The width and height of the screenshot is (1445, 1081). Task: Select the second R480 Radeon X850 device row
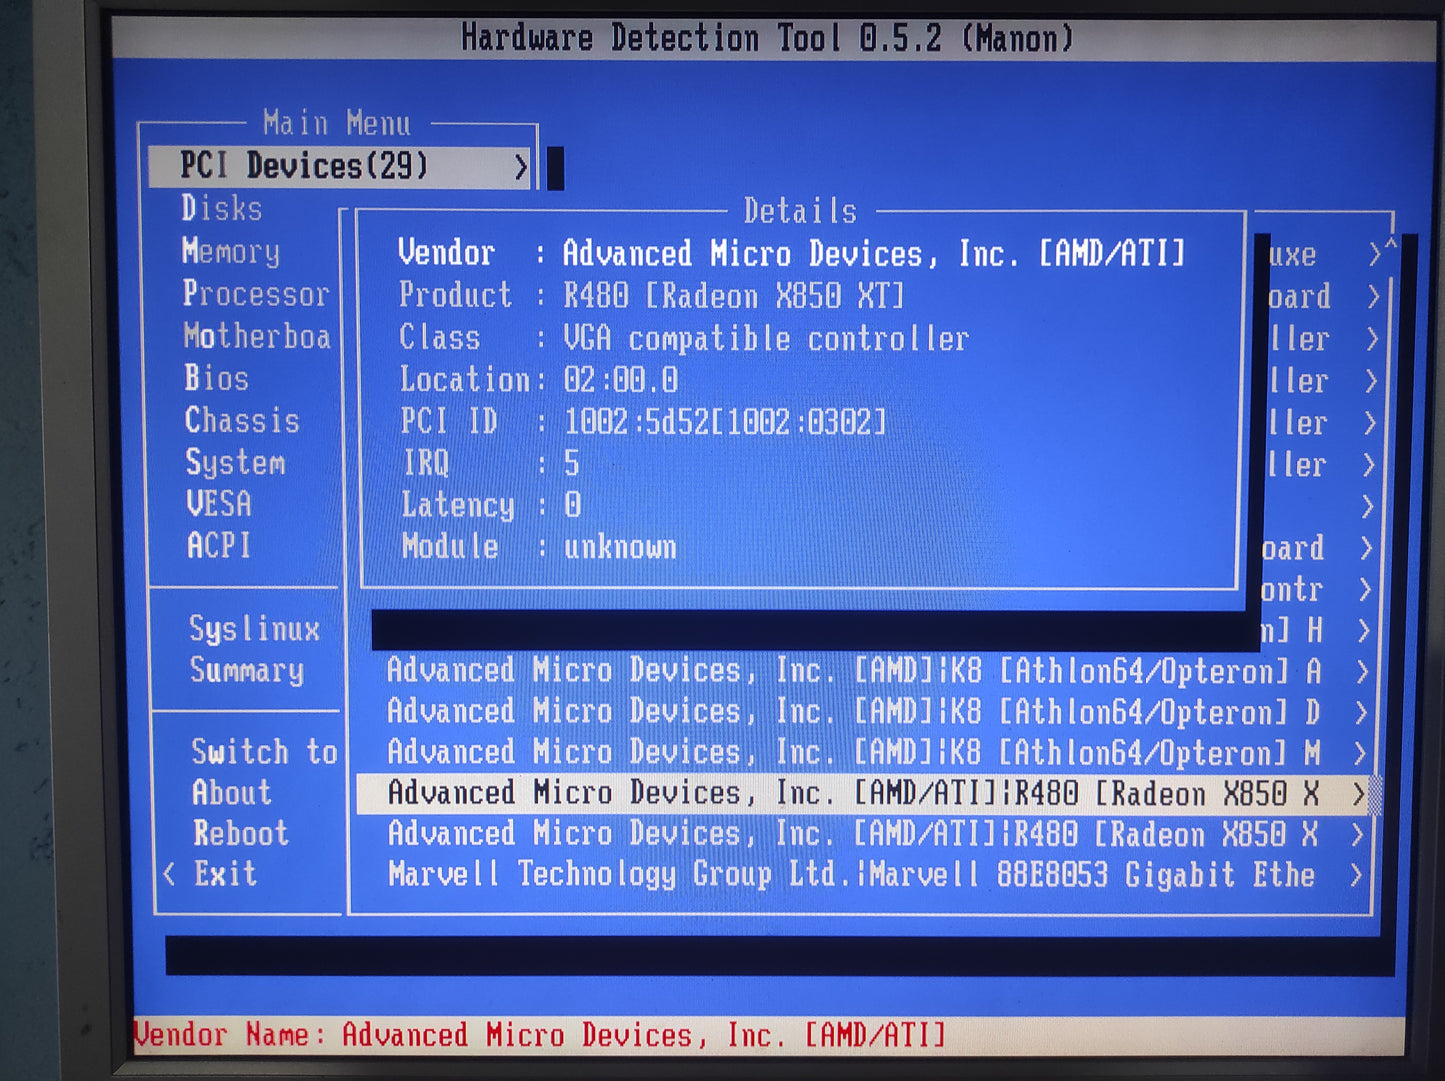[852, 835]
